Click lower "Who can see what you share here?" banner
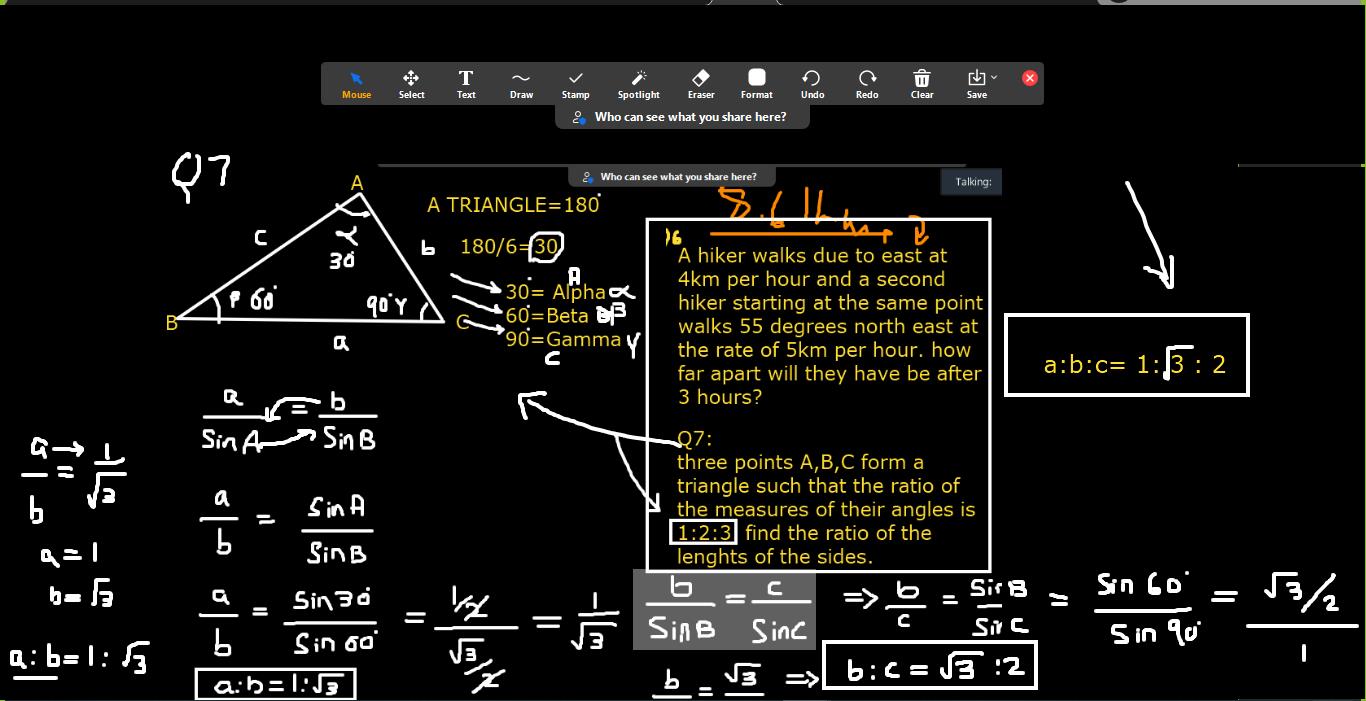 [x=670, y=177]
